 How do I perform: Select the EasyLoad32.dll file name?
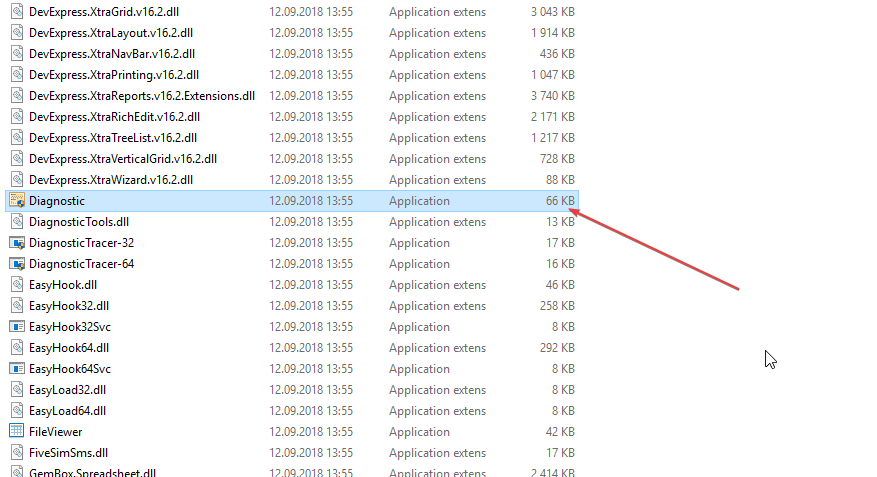click(68, 390)
